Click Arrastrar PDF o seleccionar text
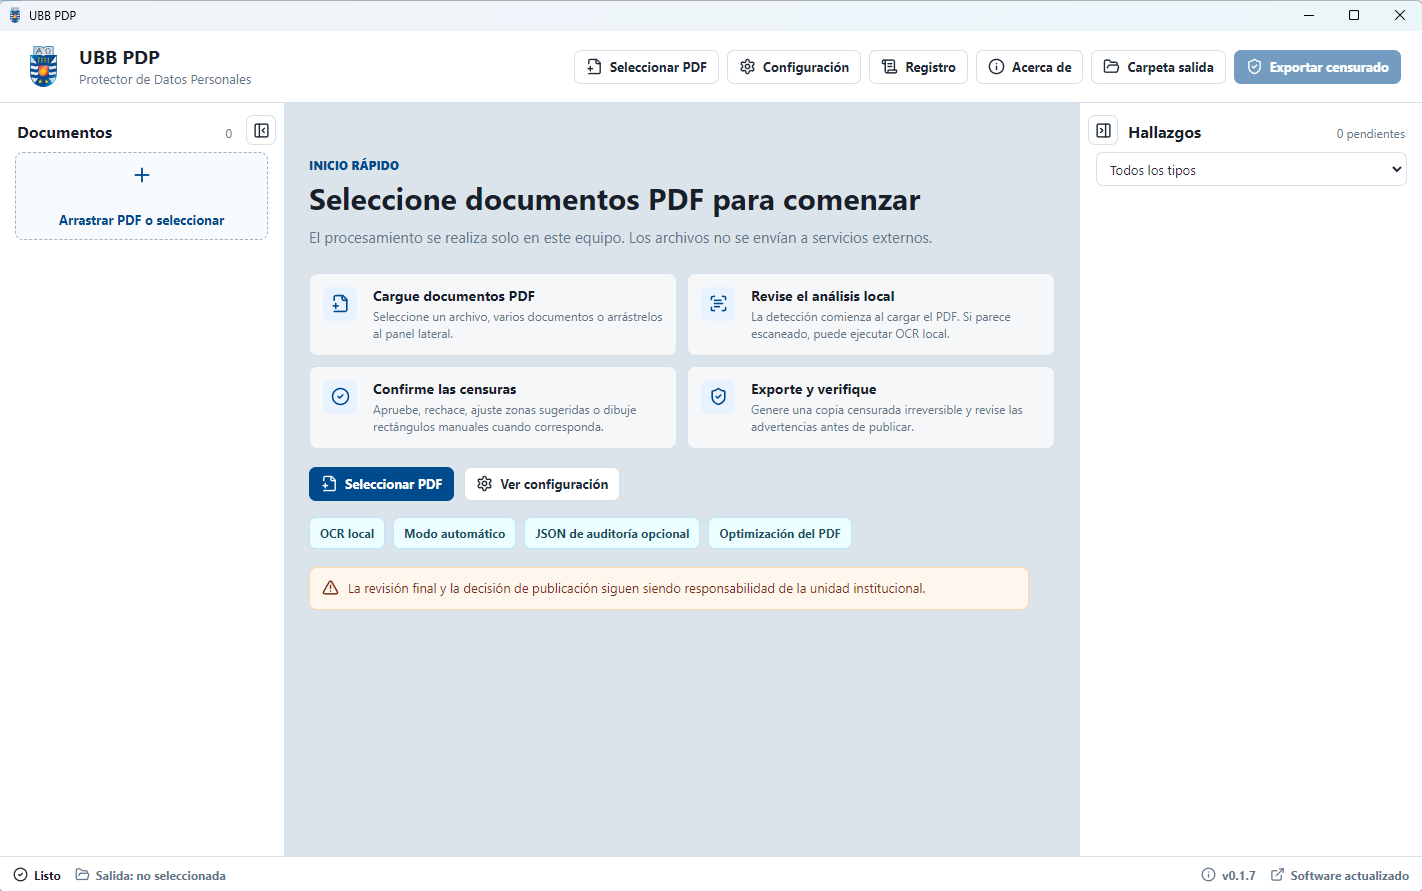The height and width of the screenshot is (891, 1422). coord(142,220)
